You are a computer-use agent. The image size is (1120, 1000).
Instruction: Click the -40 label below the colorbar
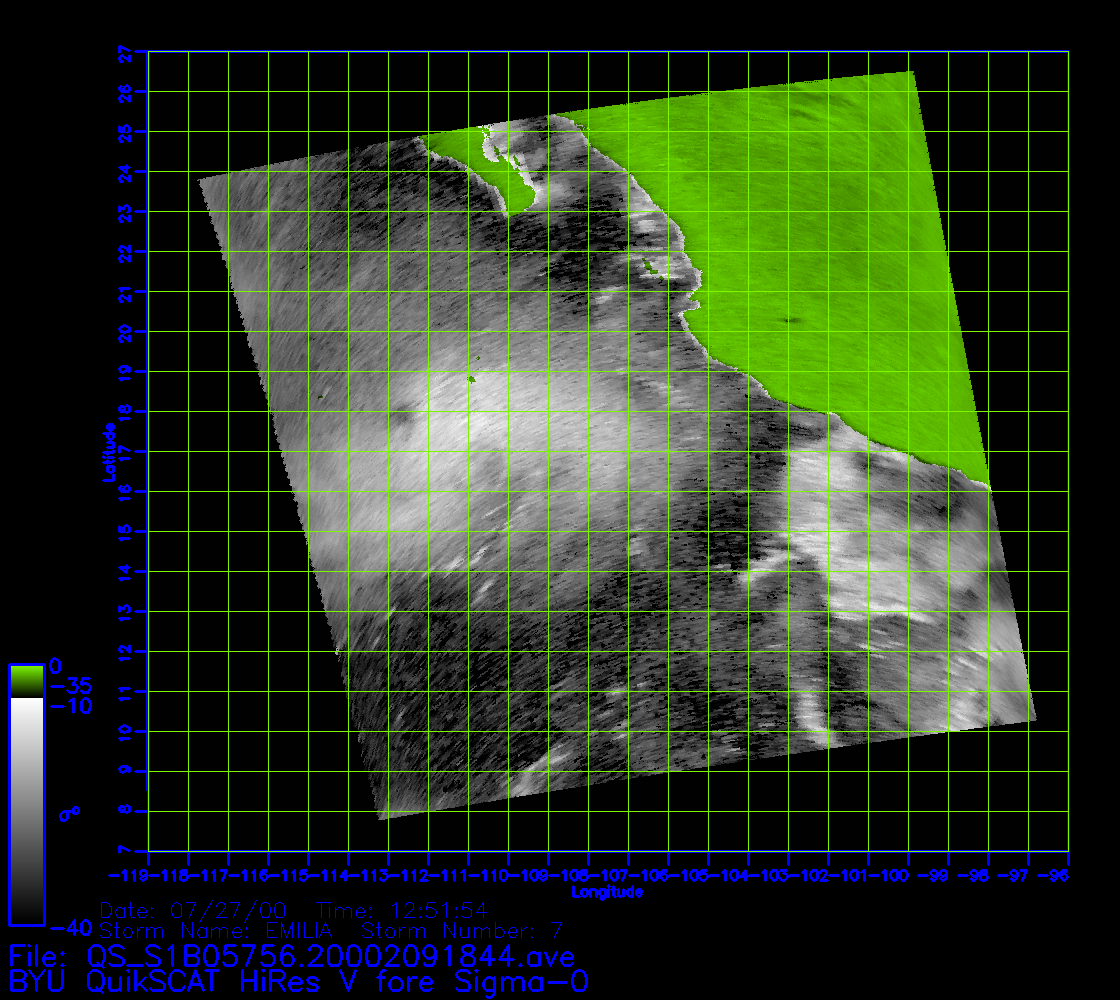coord(69,927)
